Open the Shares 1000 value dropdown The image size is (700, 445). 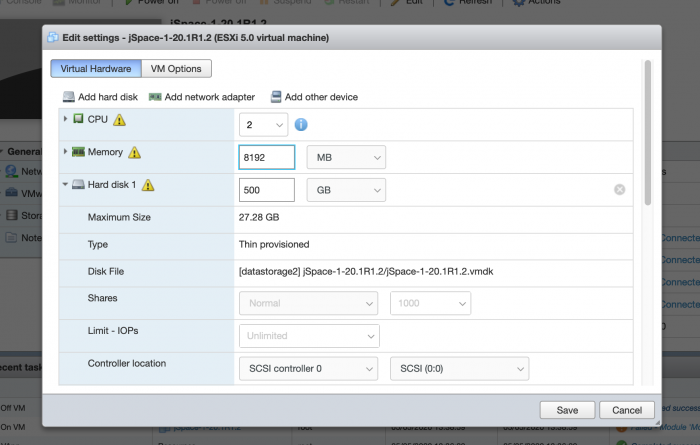coord(430,303)
